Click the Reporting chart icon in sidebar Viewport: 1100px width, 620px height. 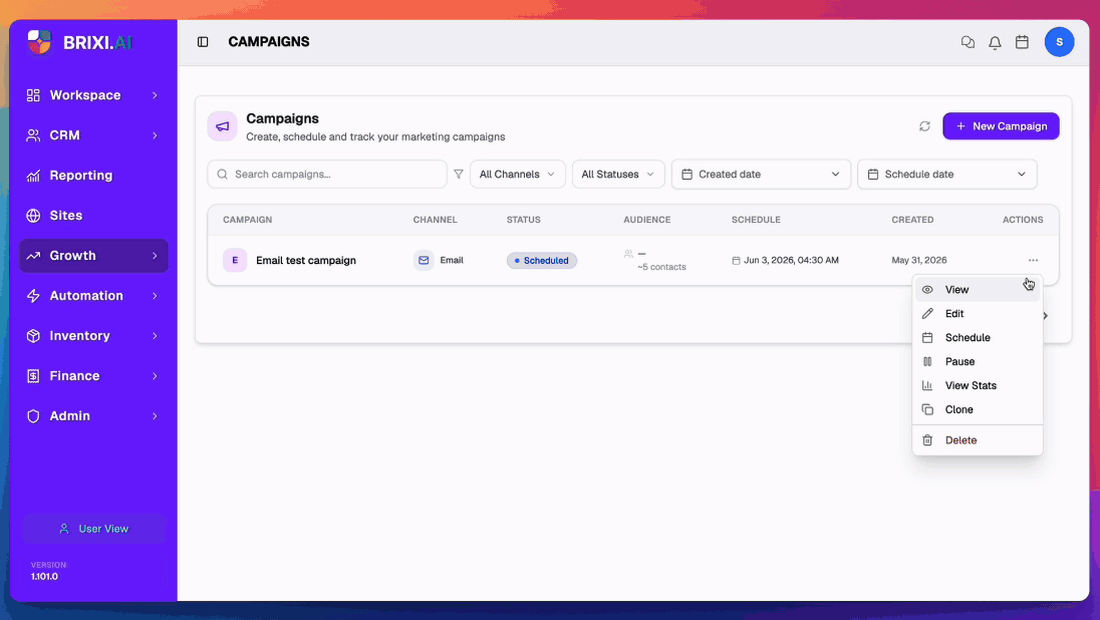point(33,175)
